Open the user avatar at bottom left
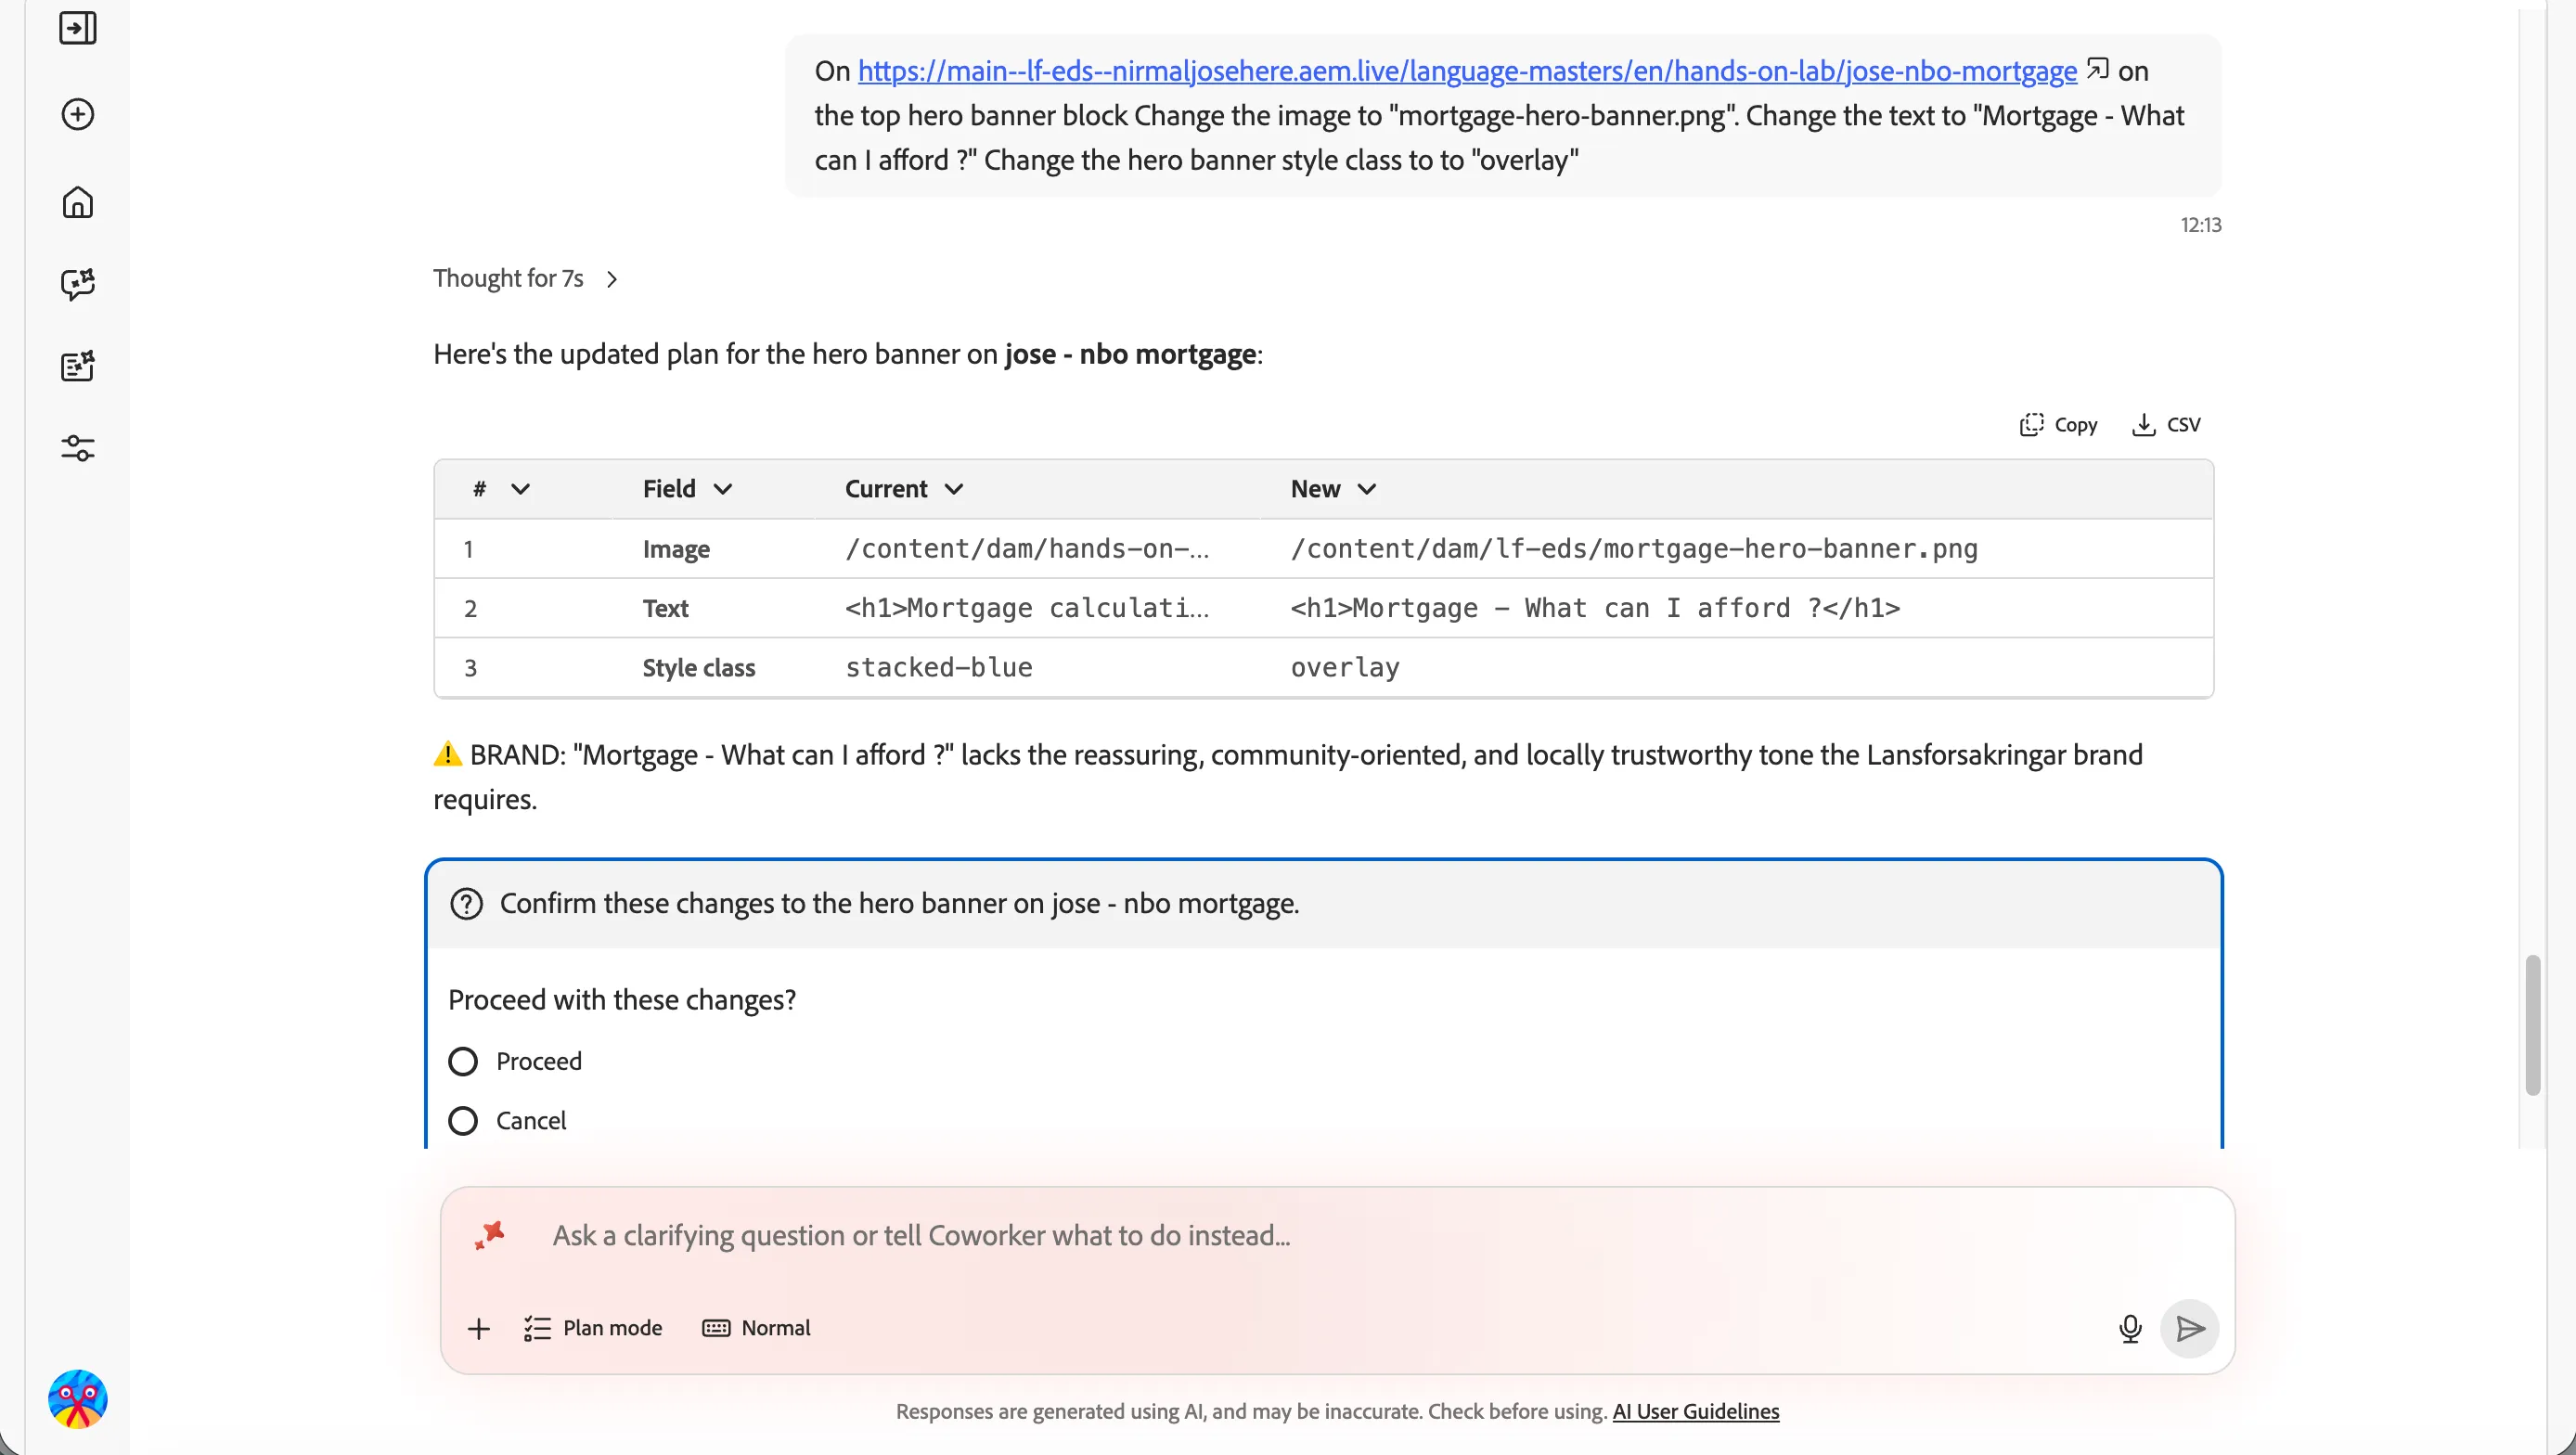The image size is (2576, 1455). (77, 1399)
